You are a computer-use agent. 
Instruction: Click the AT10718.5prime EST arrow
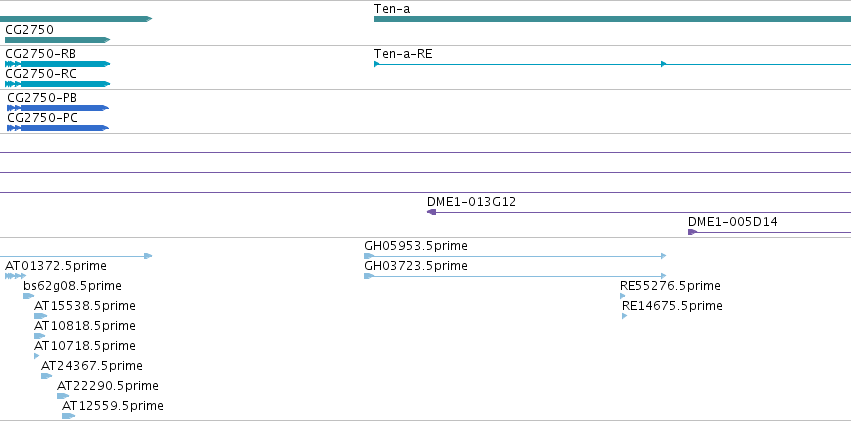tap(36, 356)
